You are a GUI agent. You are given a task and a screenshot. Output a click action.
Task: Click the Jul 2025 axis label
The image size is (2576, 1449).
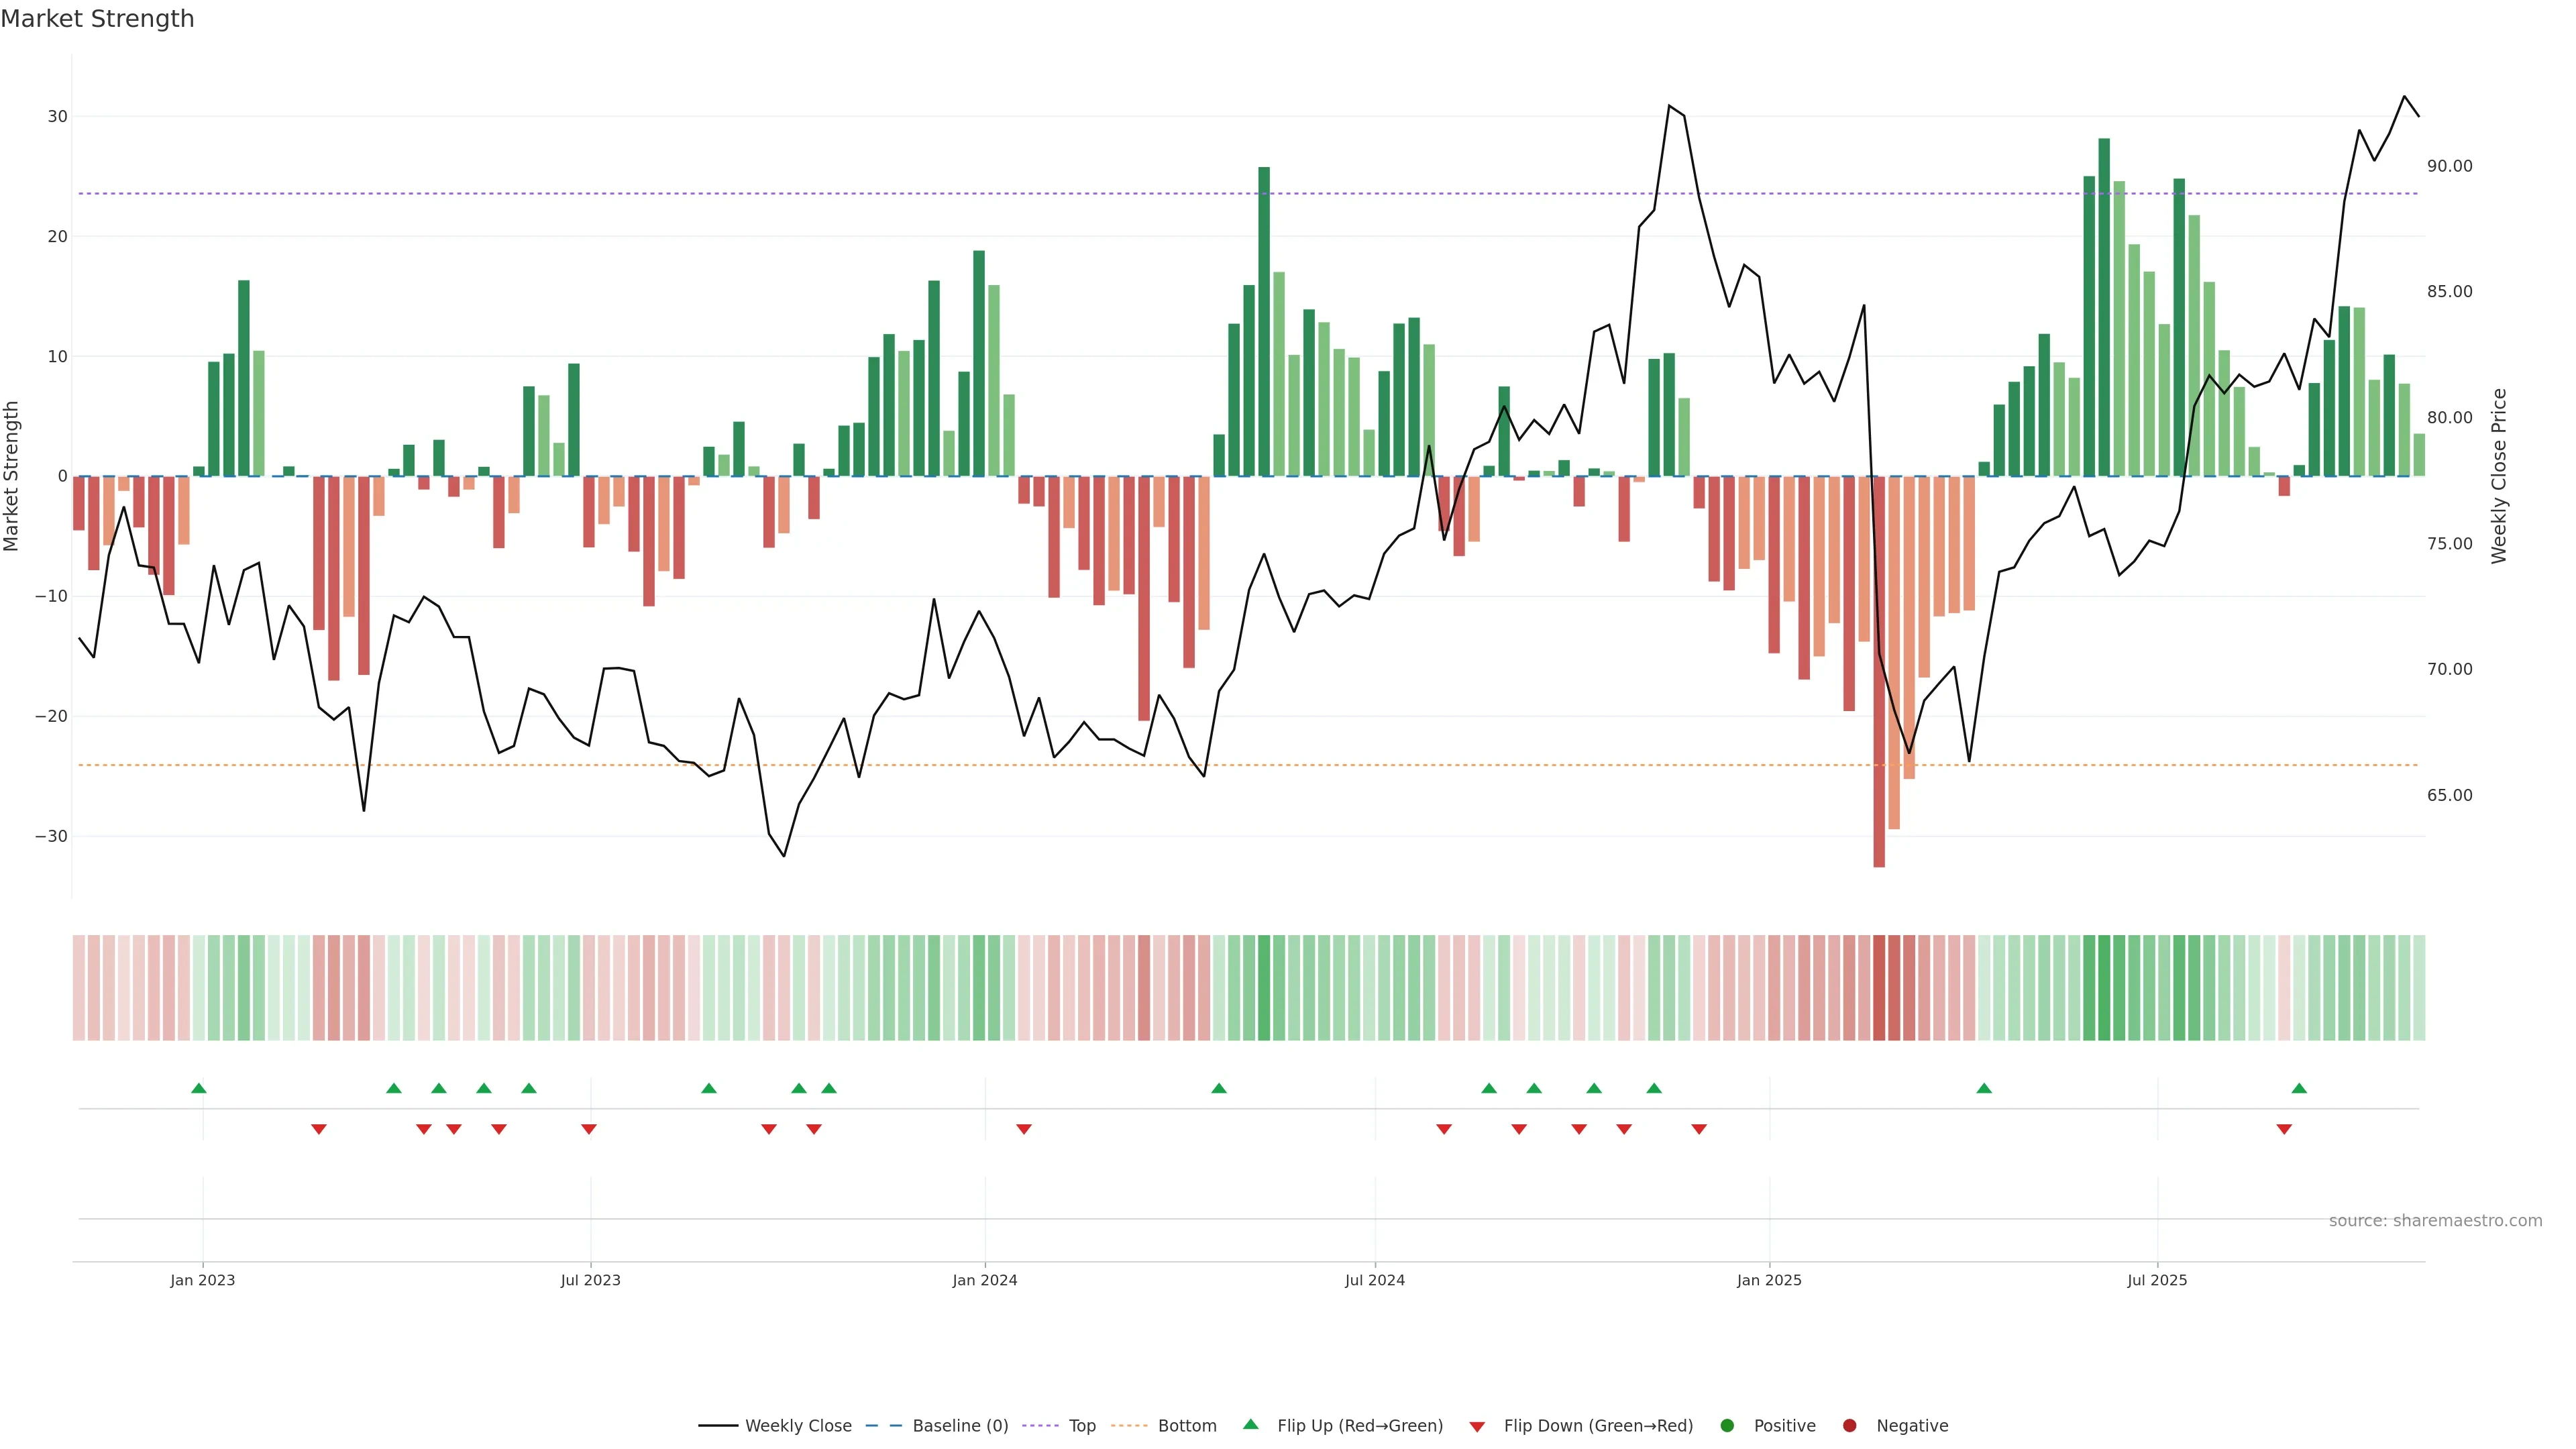point(2157,1280)
